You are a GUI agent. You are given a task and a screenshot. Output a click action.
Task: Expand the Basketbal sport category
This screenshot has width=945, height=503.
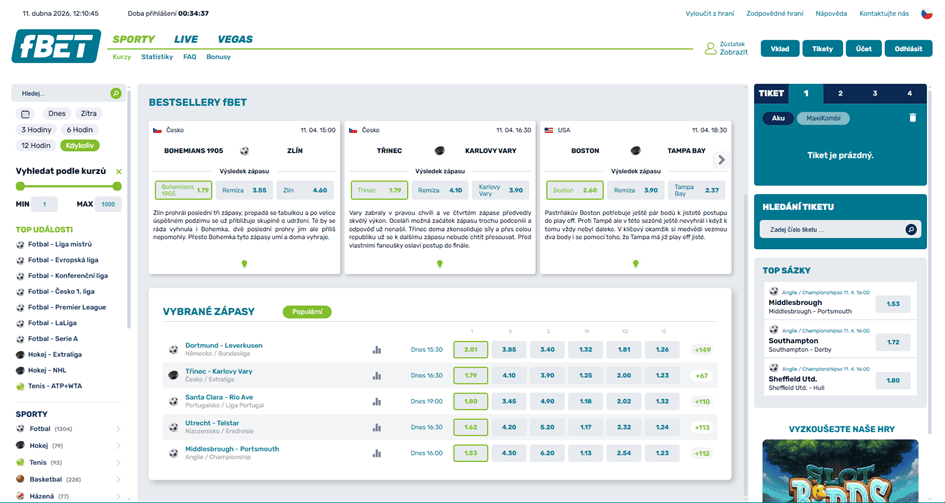click(x=118, y=480)
